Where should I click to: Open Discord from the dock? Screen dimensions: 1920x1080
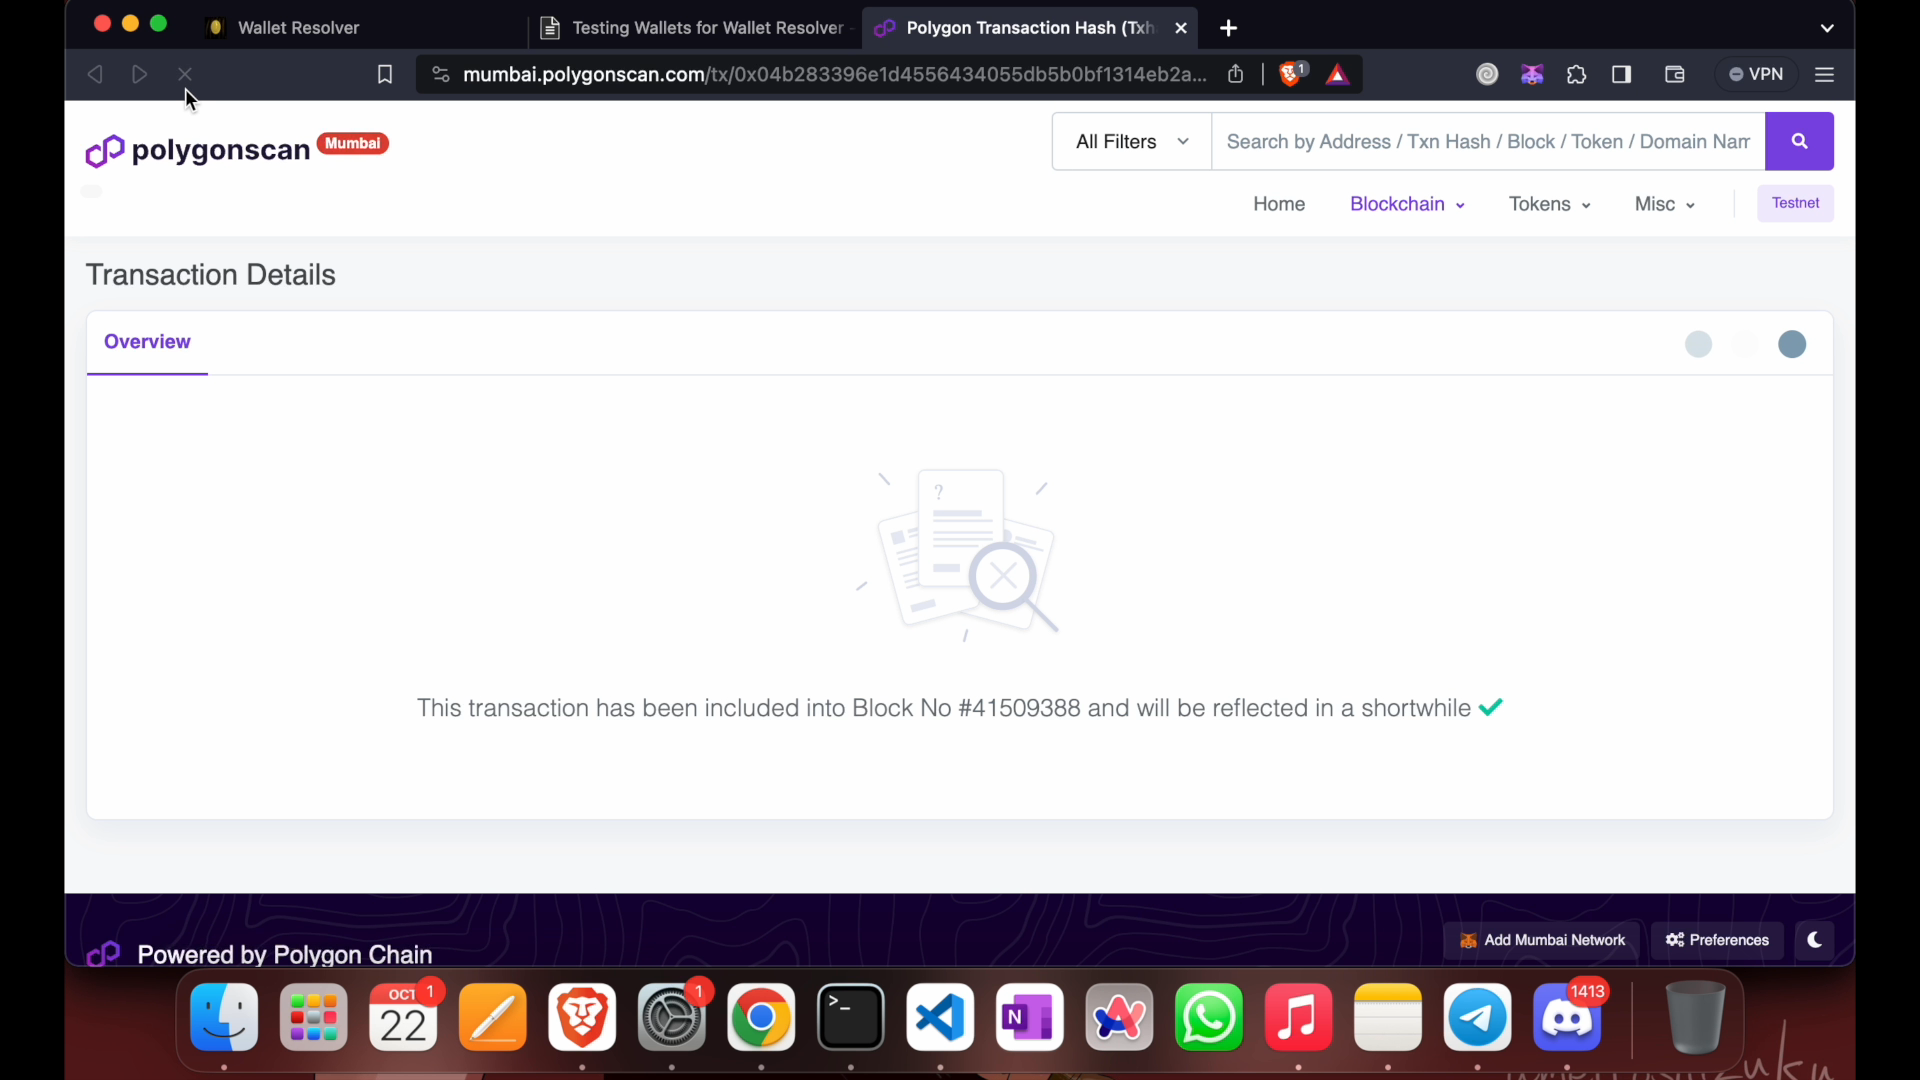tap(1567, 1018)
